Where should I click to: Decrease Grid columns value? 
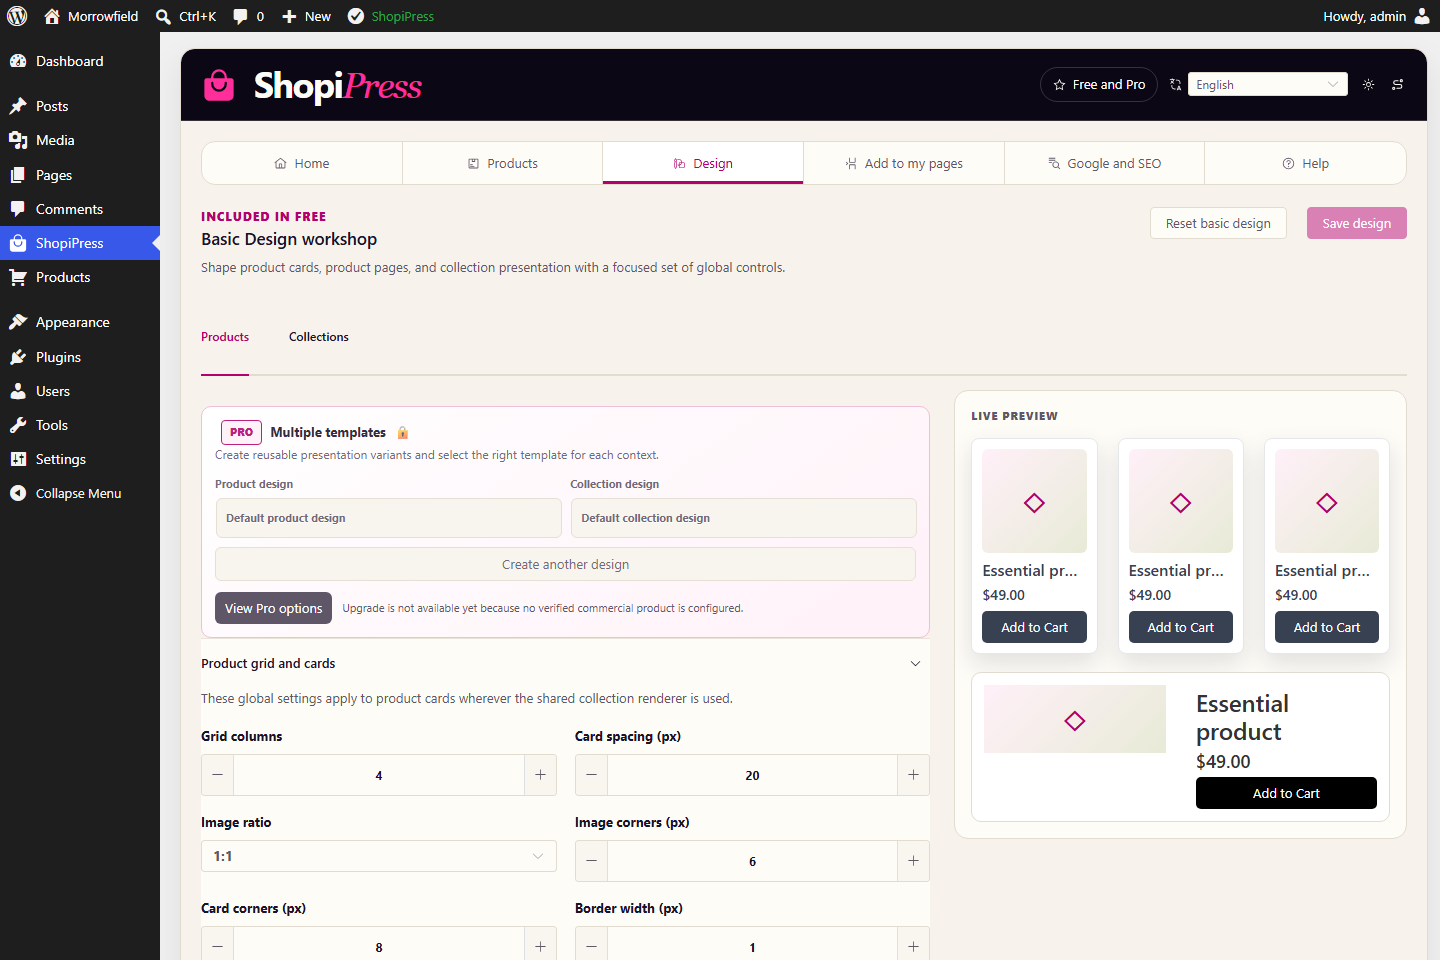(x=217, y=775)
